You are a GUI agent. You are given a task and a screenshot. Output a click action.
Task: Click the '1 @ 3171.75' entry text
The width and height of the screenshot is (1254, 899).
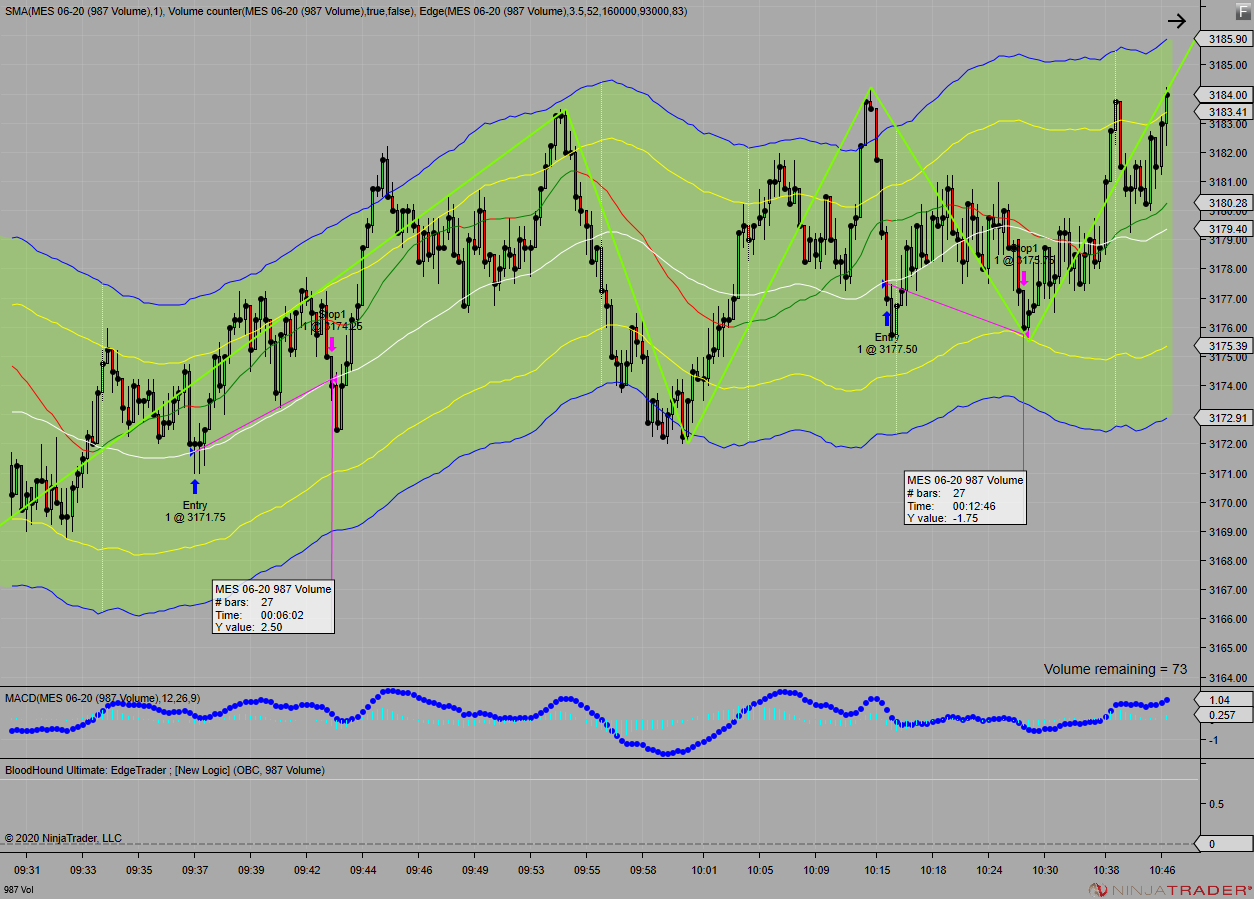point(196,518)
